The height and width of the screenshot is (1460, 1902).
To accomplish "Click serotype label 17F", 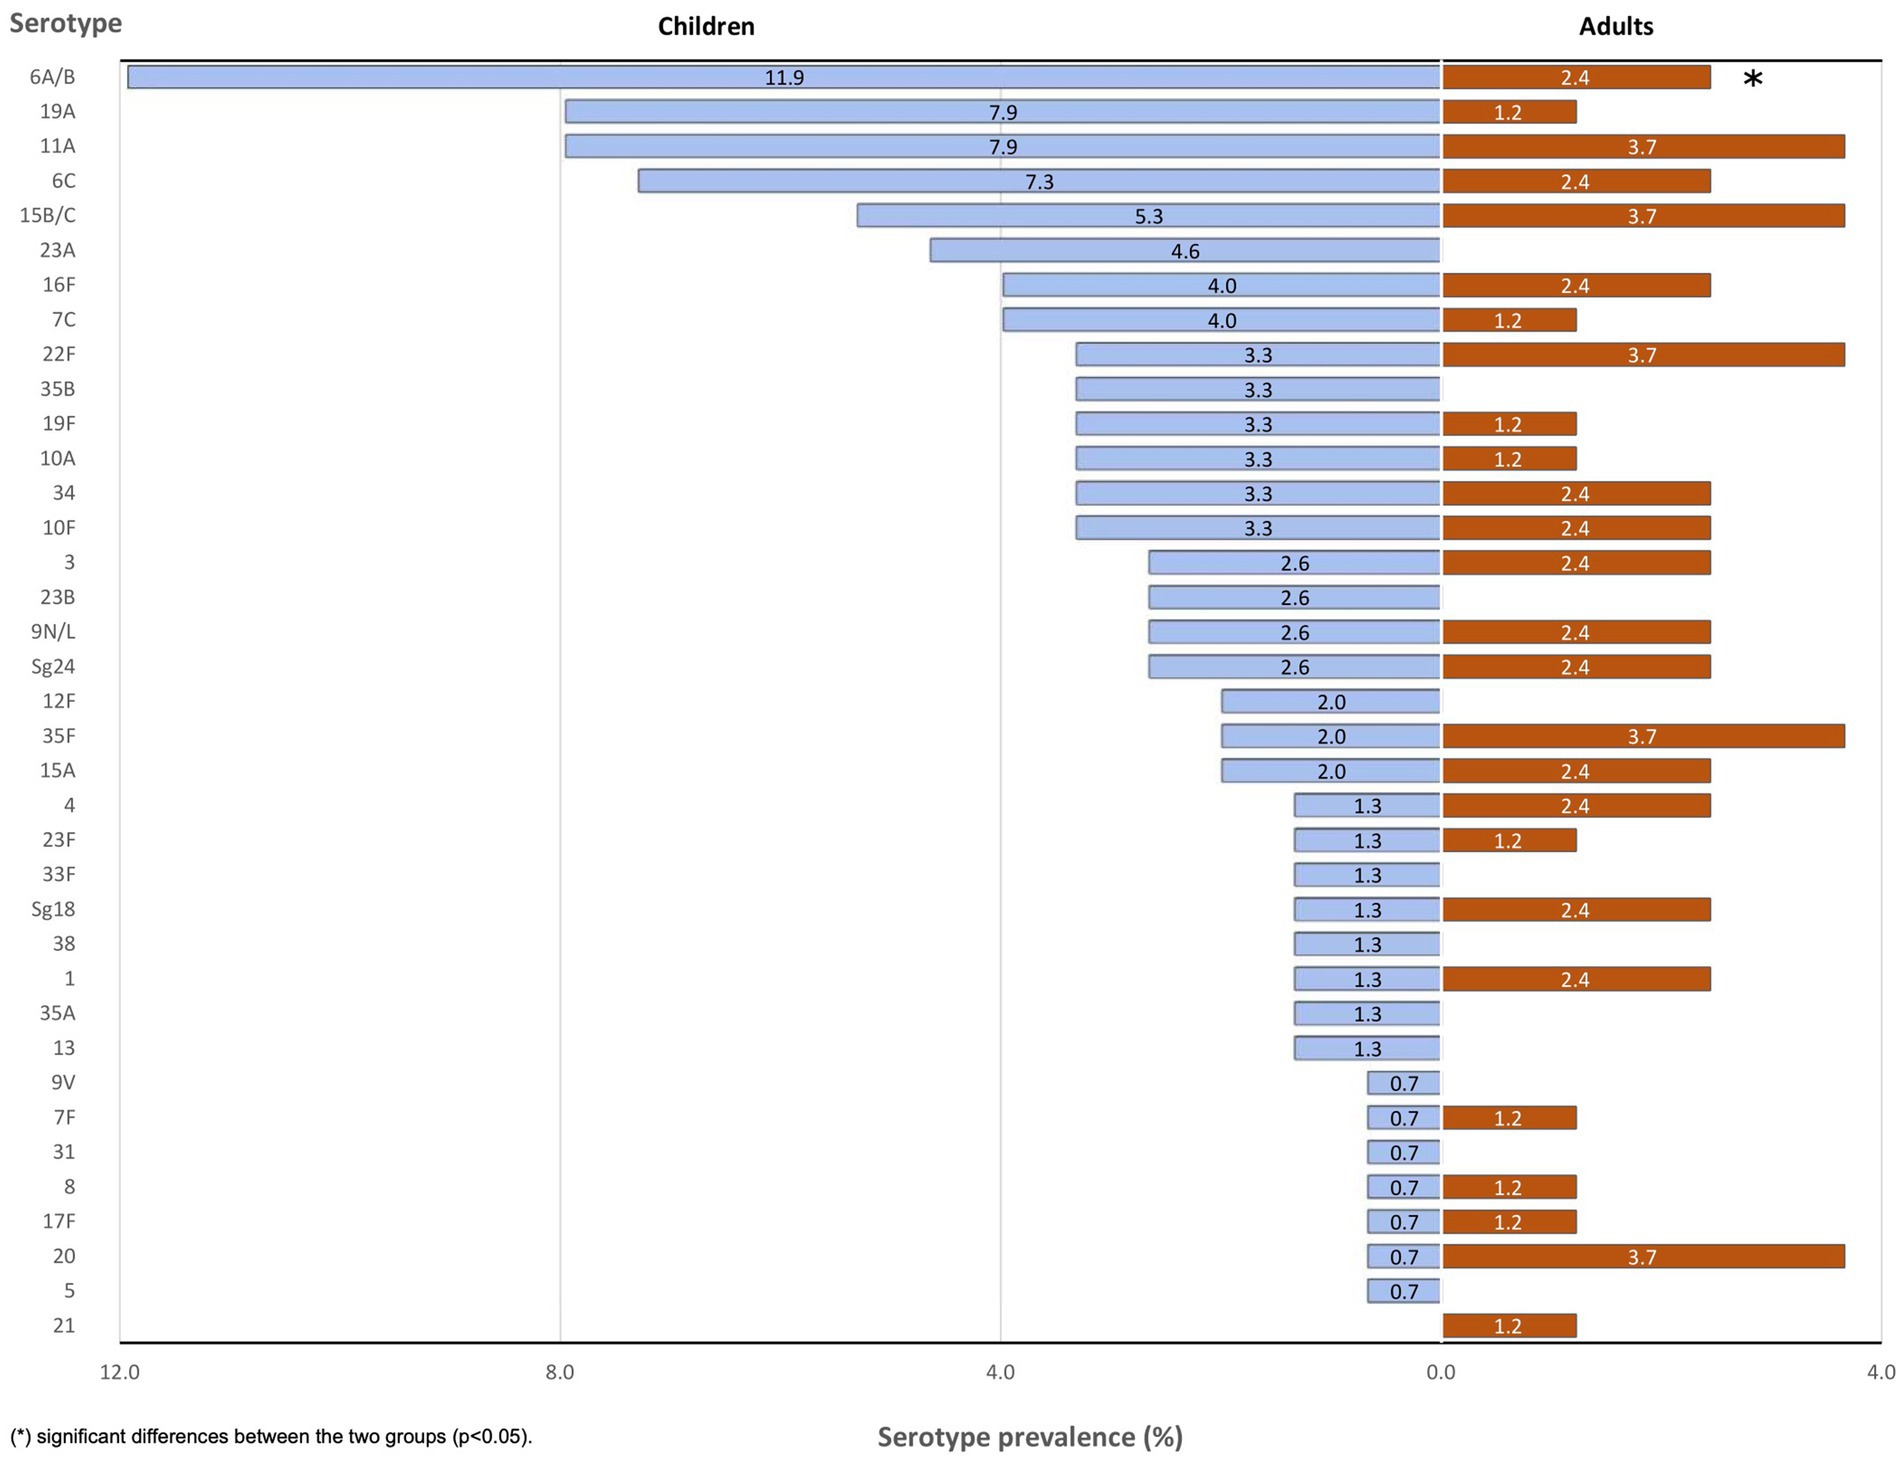I will pos(58,1221).
